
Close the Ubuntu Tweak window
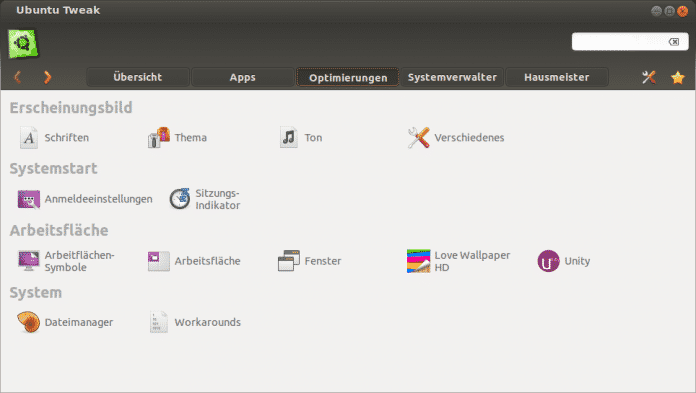[683, 11]
